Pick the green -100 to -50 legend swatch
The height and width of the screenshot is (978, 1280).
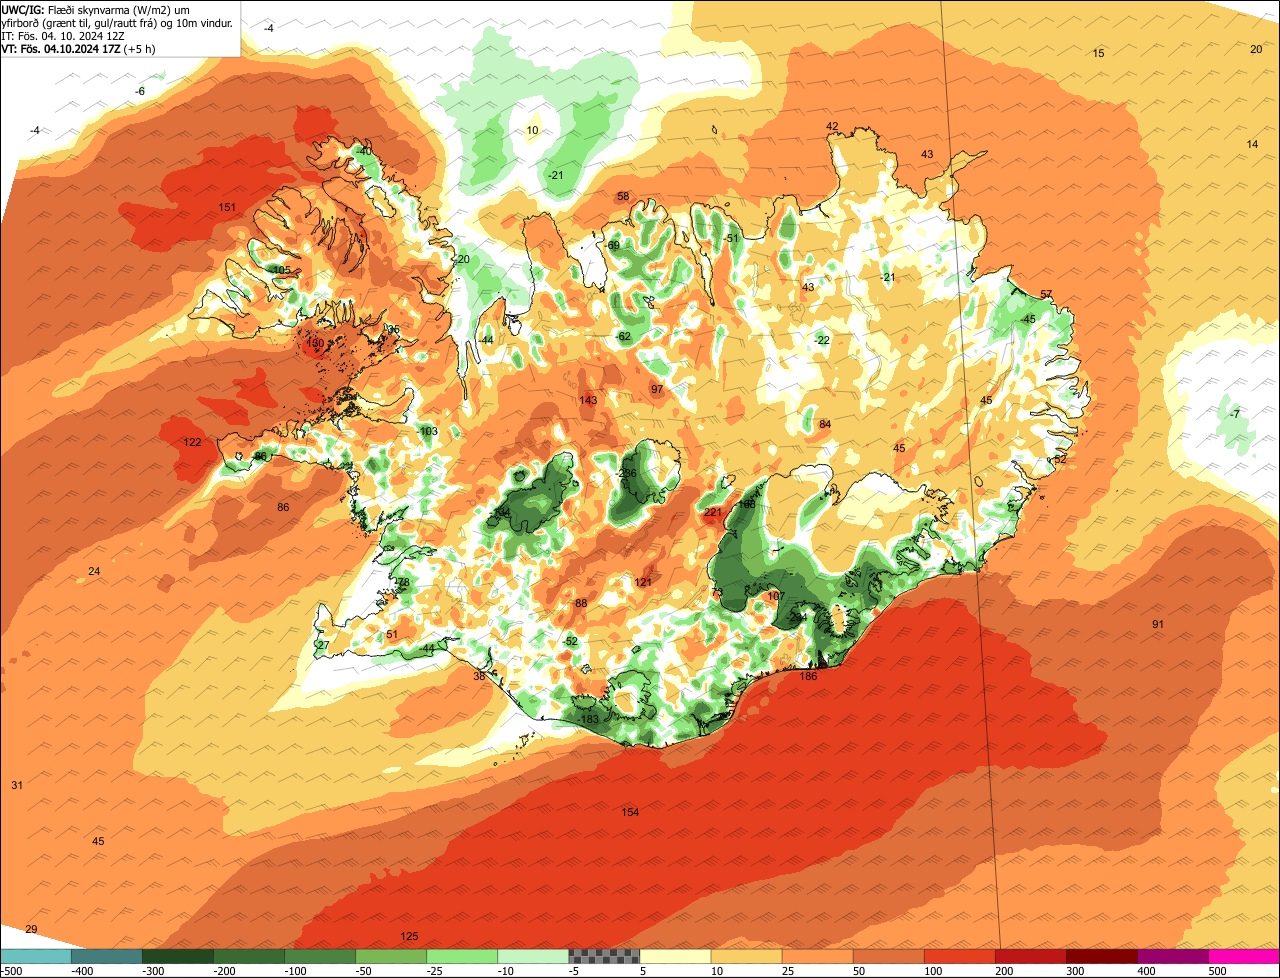(320, 956)
